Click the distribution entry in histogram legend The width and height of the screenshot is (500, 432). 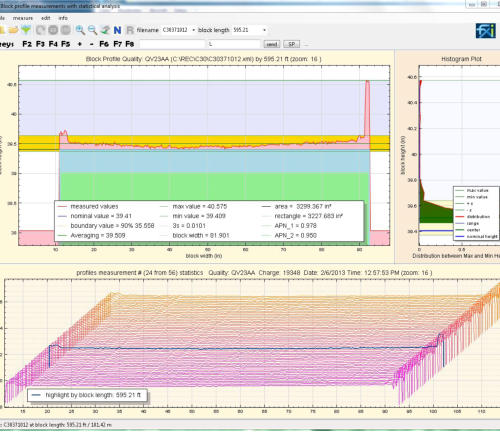click(477, 217)
